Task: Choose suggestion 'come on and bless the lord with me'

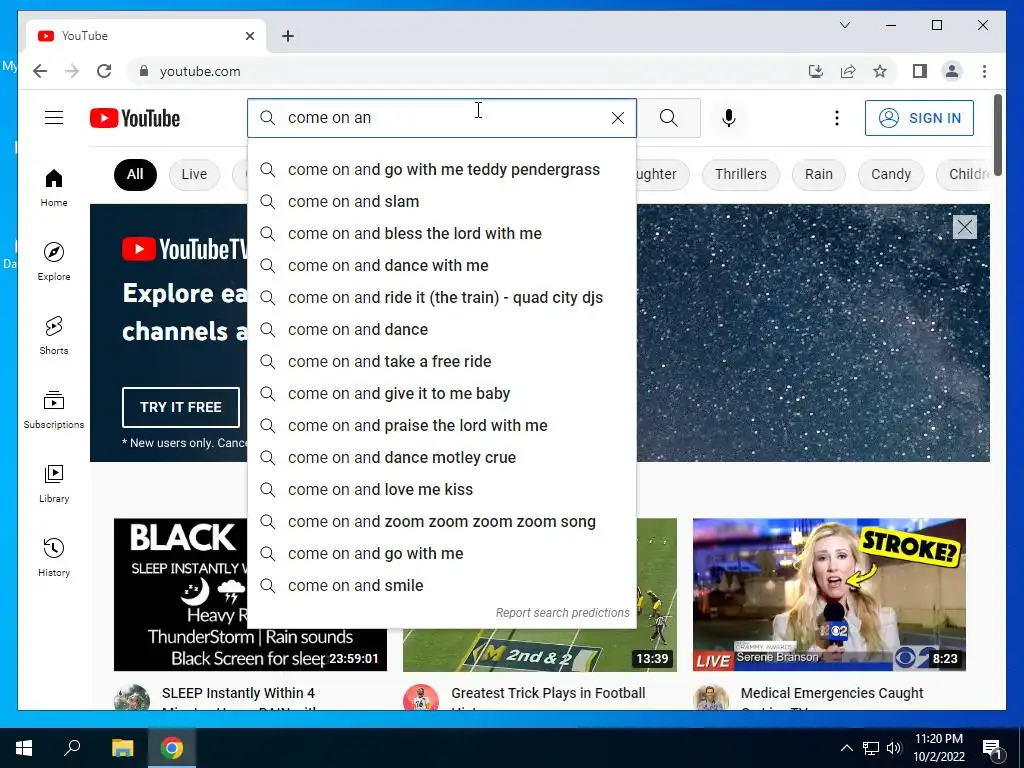Action: 441,233
